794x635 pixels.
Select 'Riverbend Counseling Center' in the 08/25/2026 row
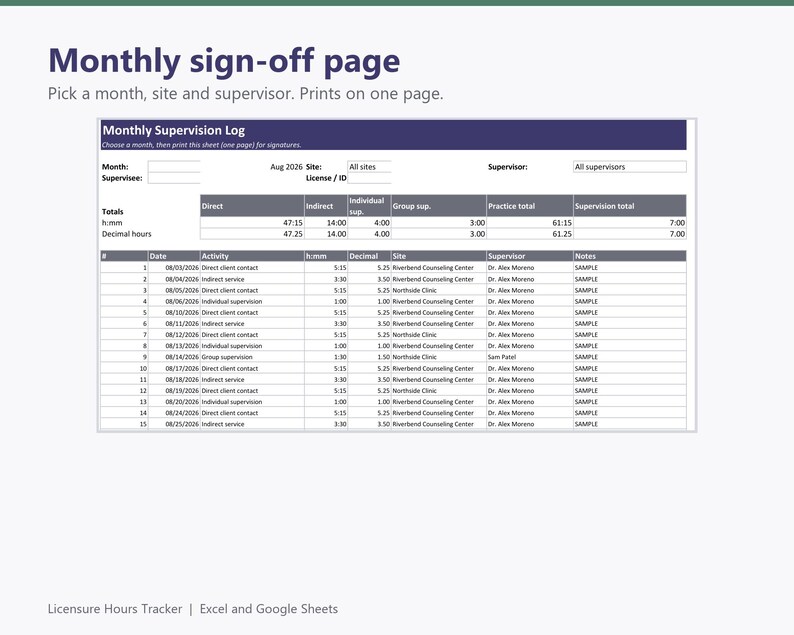[x=439, y=424]
